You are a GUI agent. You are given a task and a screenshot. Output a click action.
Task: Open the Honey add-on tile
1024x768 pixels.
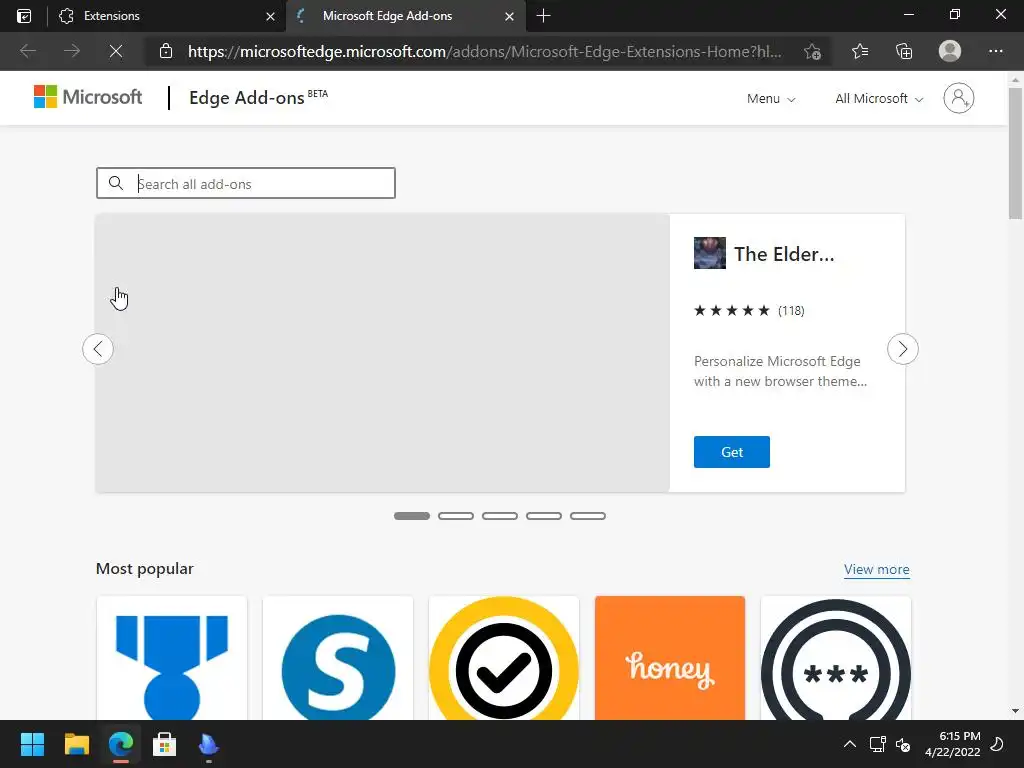[x=670, y=658]
